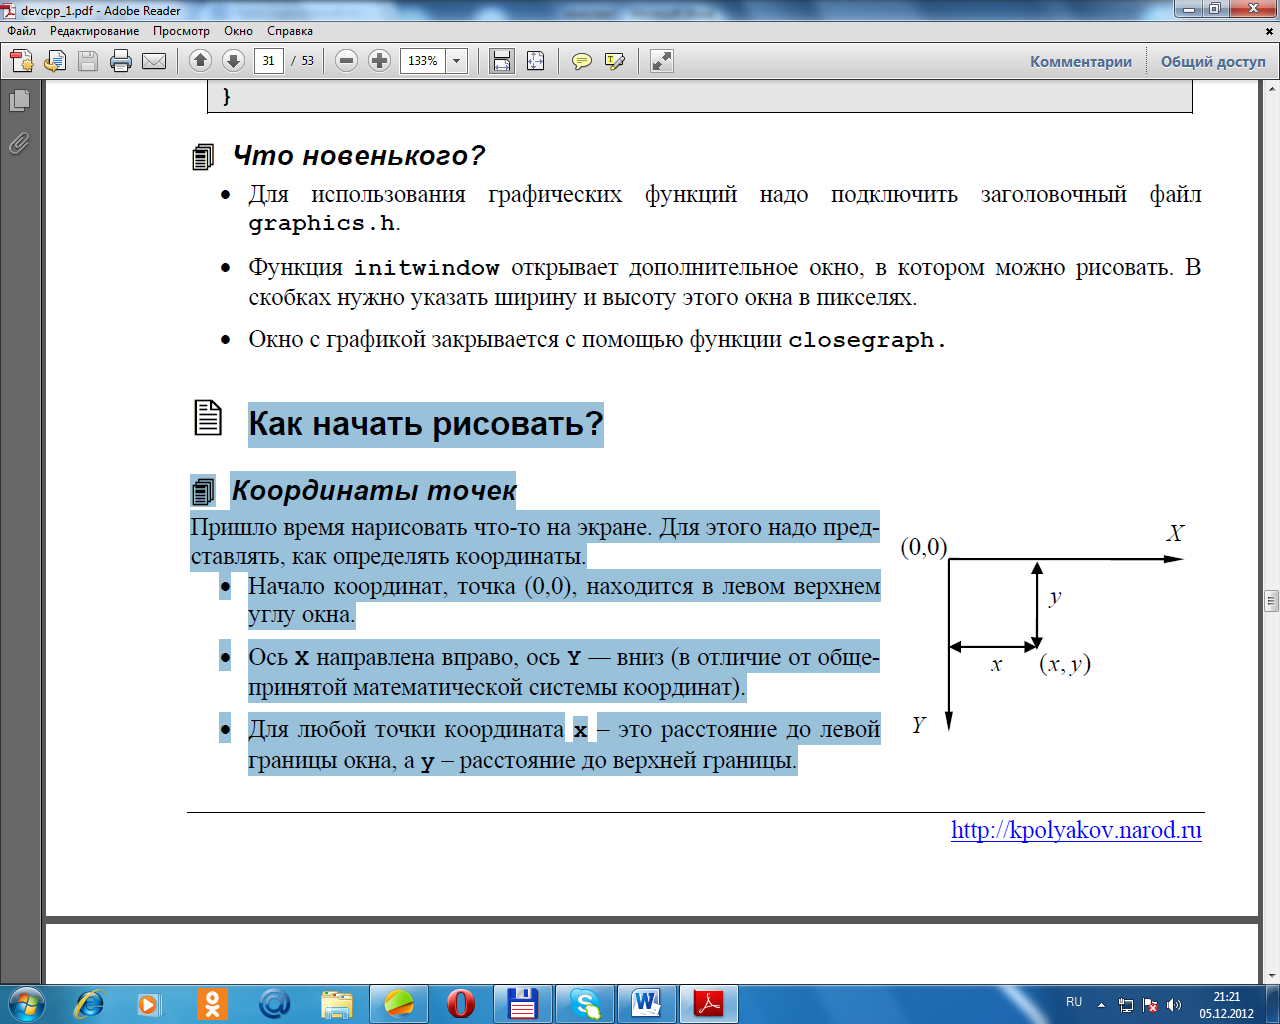Go to next page with down arrow
The image size is (1280, 1024).
[233, 61]
